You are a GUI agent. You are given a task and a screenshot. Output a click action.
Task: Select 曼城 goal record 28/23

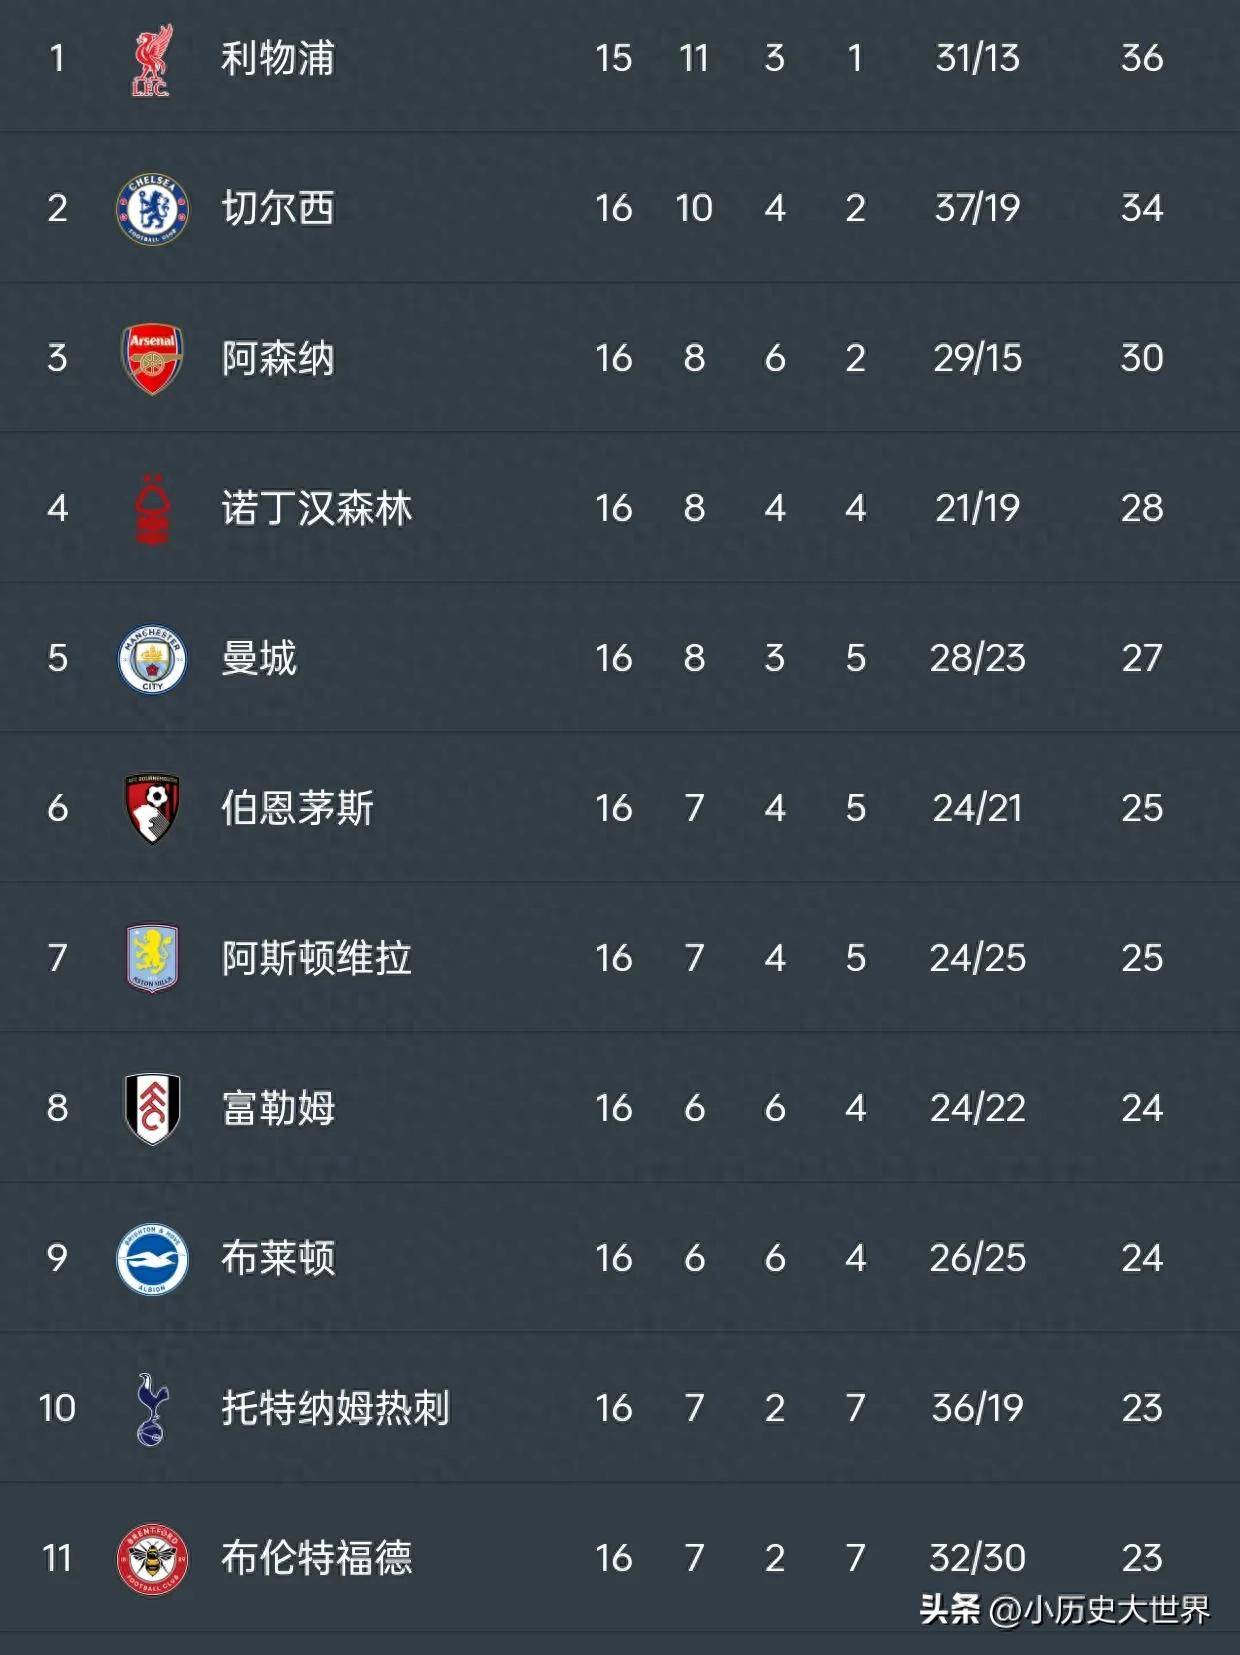click(x=977, y=658)
